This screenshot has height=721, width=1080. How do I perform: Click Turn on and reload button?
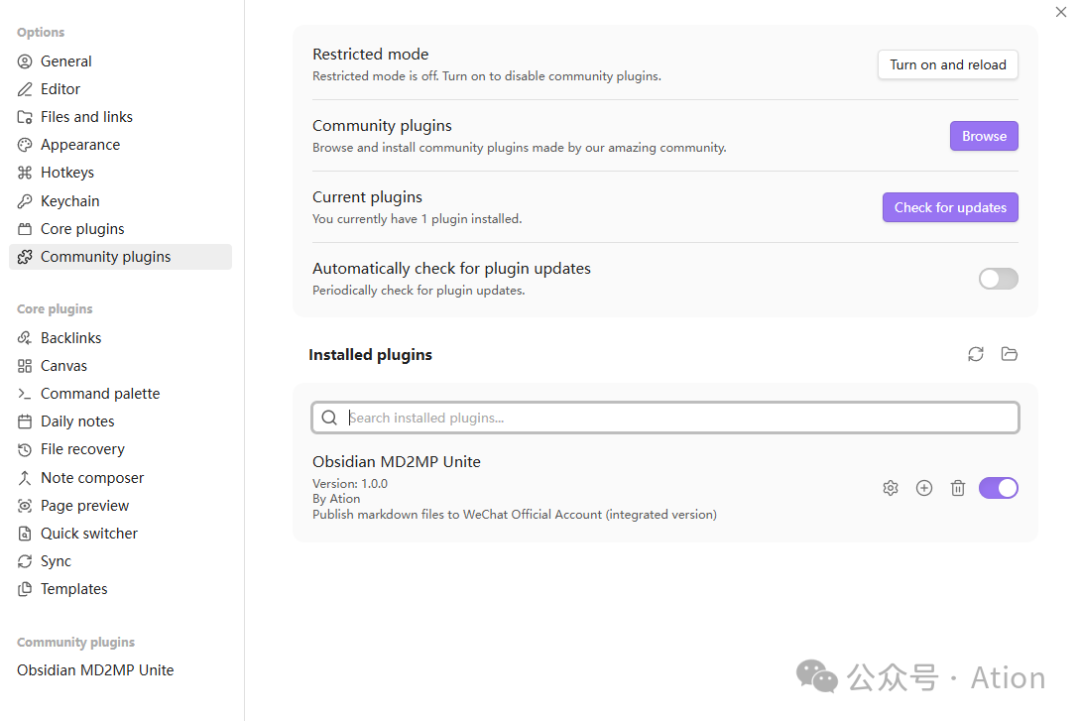(947, 65)
